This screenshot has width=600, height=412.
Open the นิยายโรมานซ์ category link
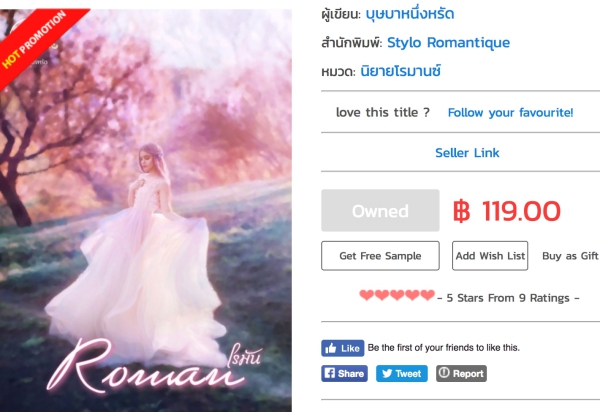click(401, 71)
